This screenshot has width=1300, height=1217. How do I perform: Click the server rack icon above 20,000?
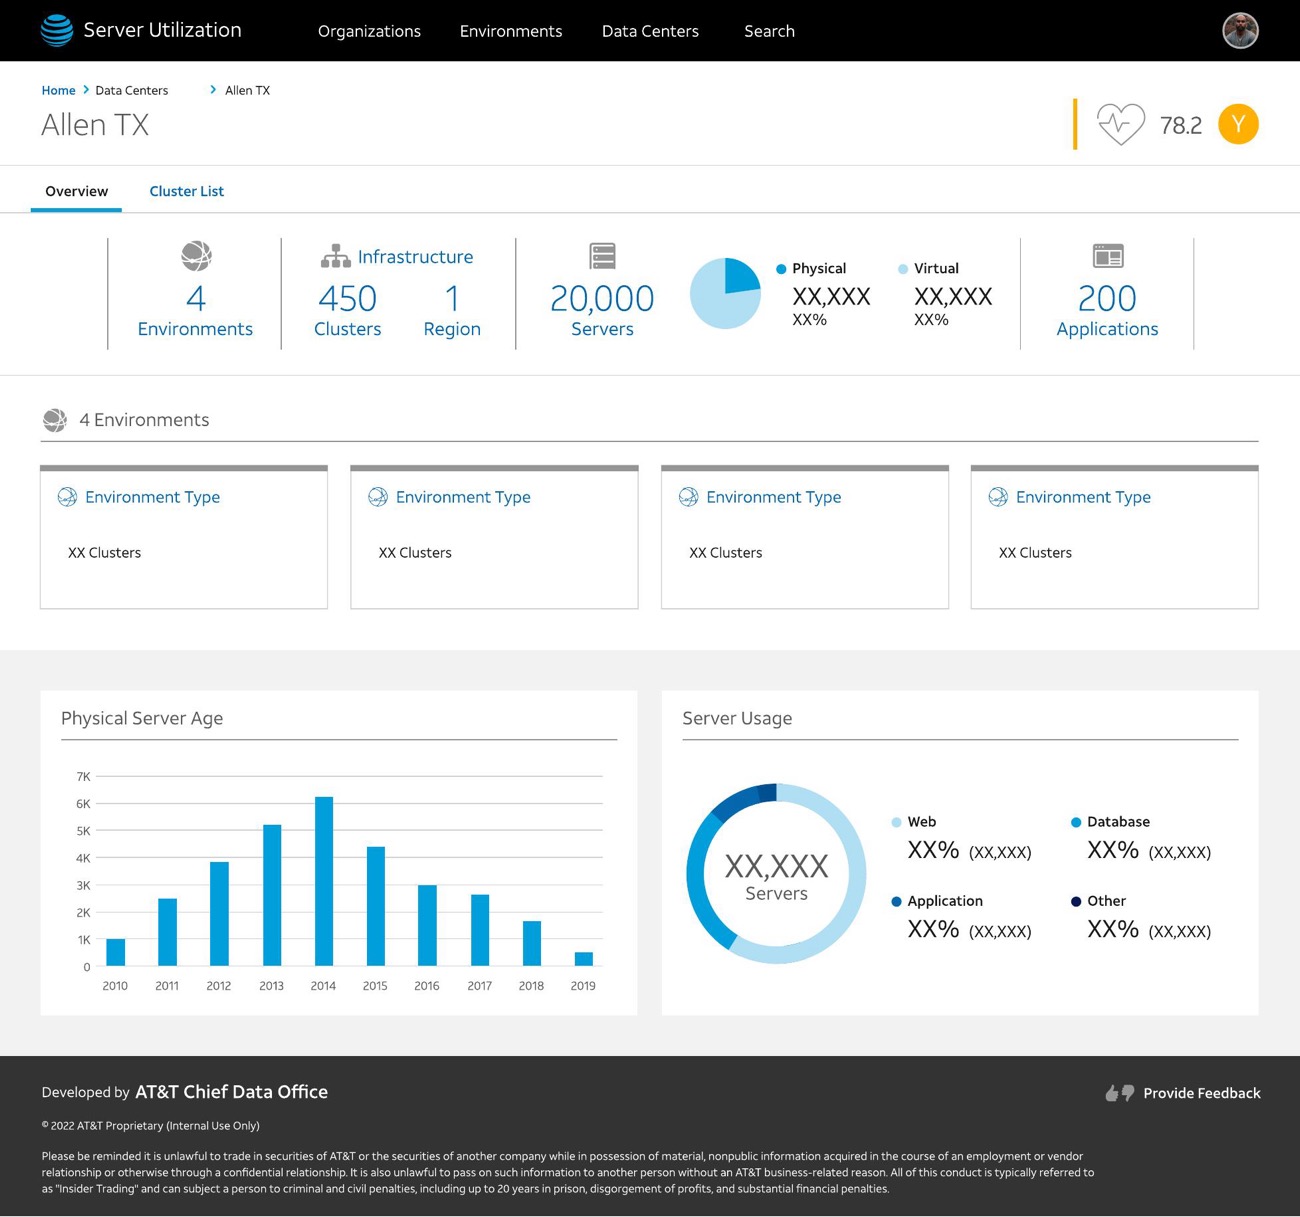[x=602, y=256]
